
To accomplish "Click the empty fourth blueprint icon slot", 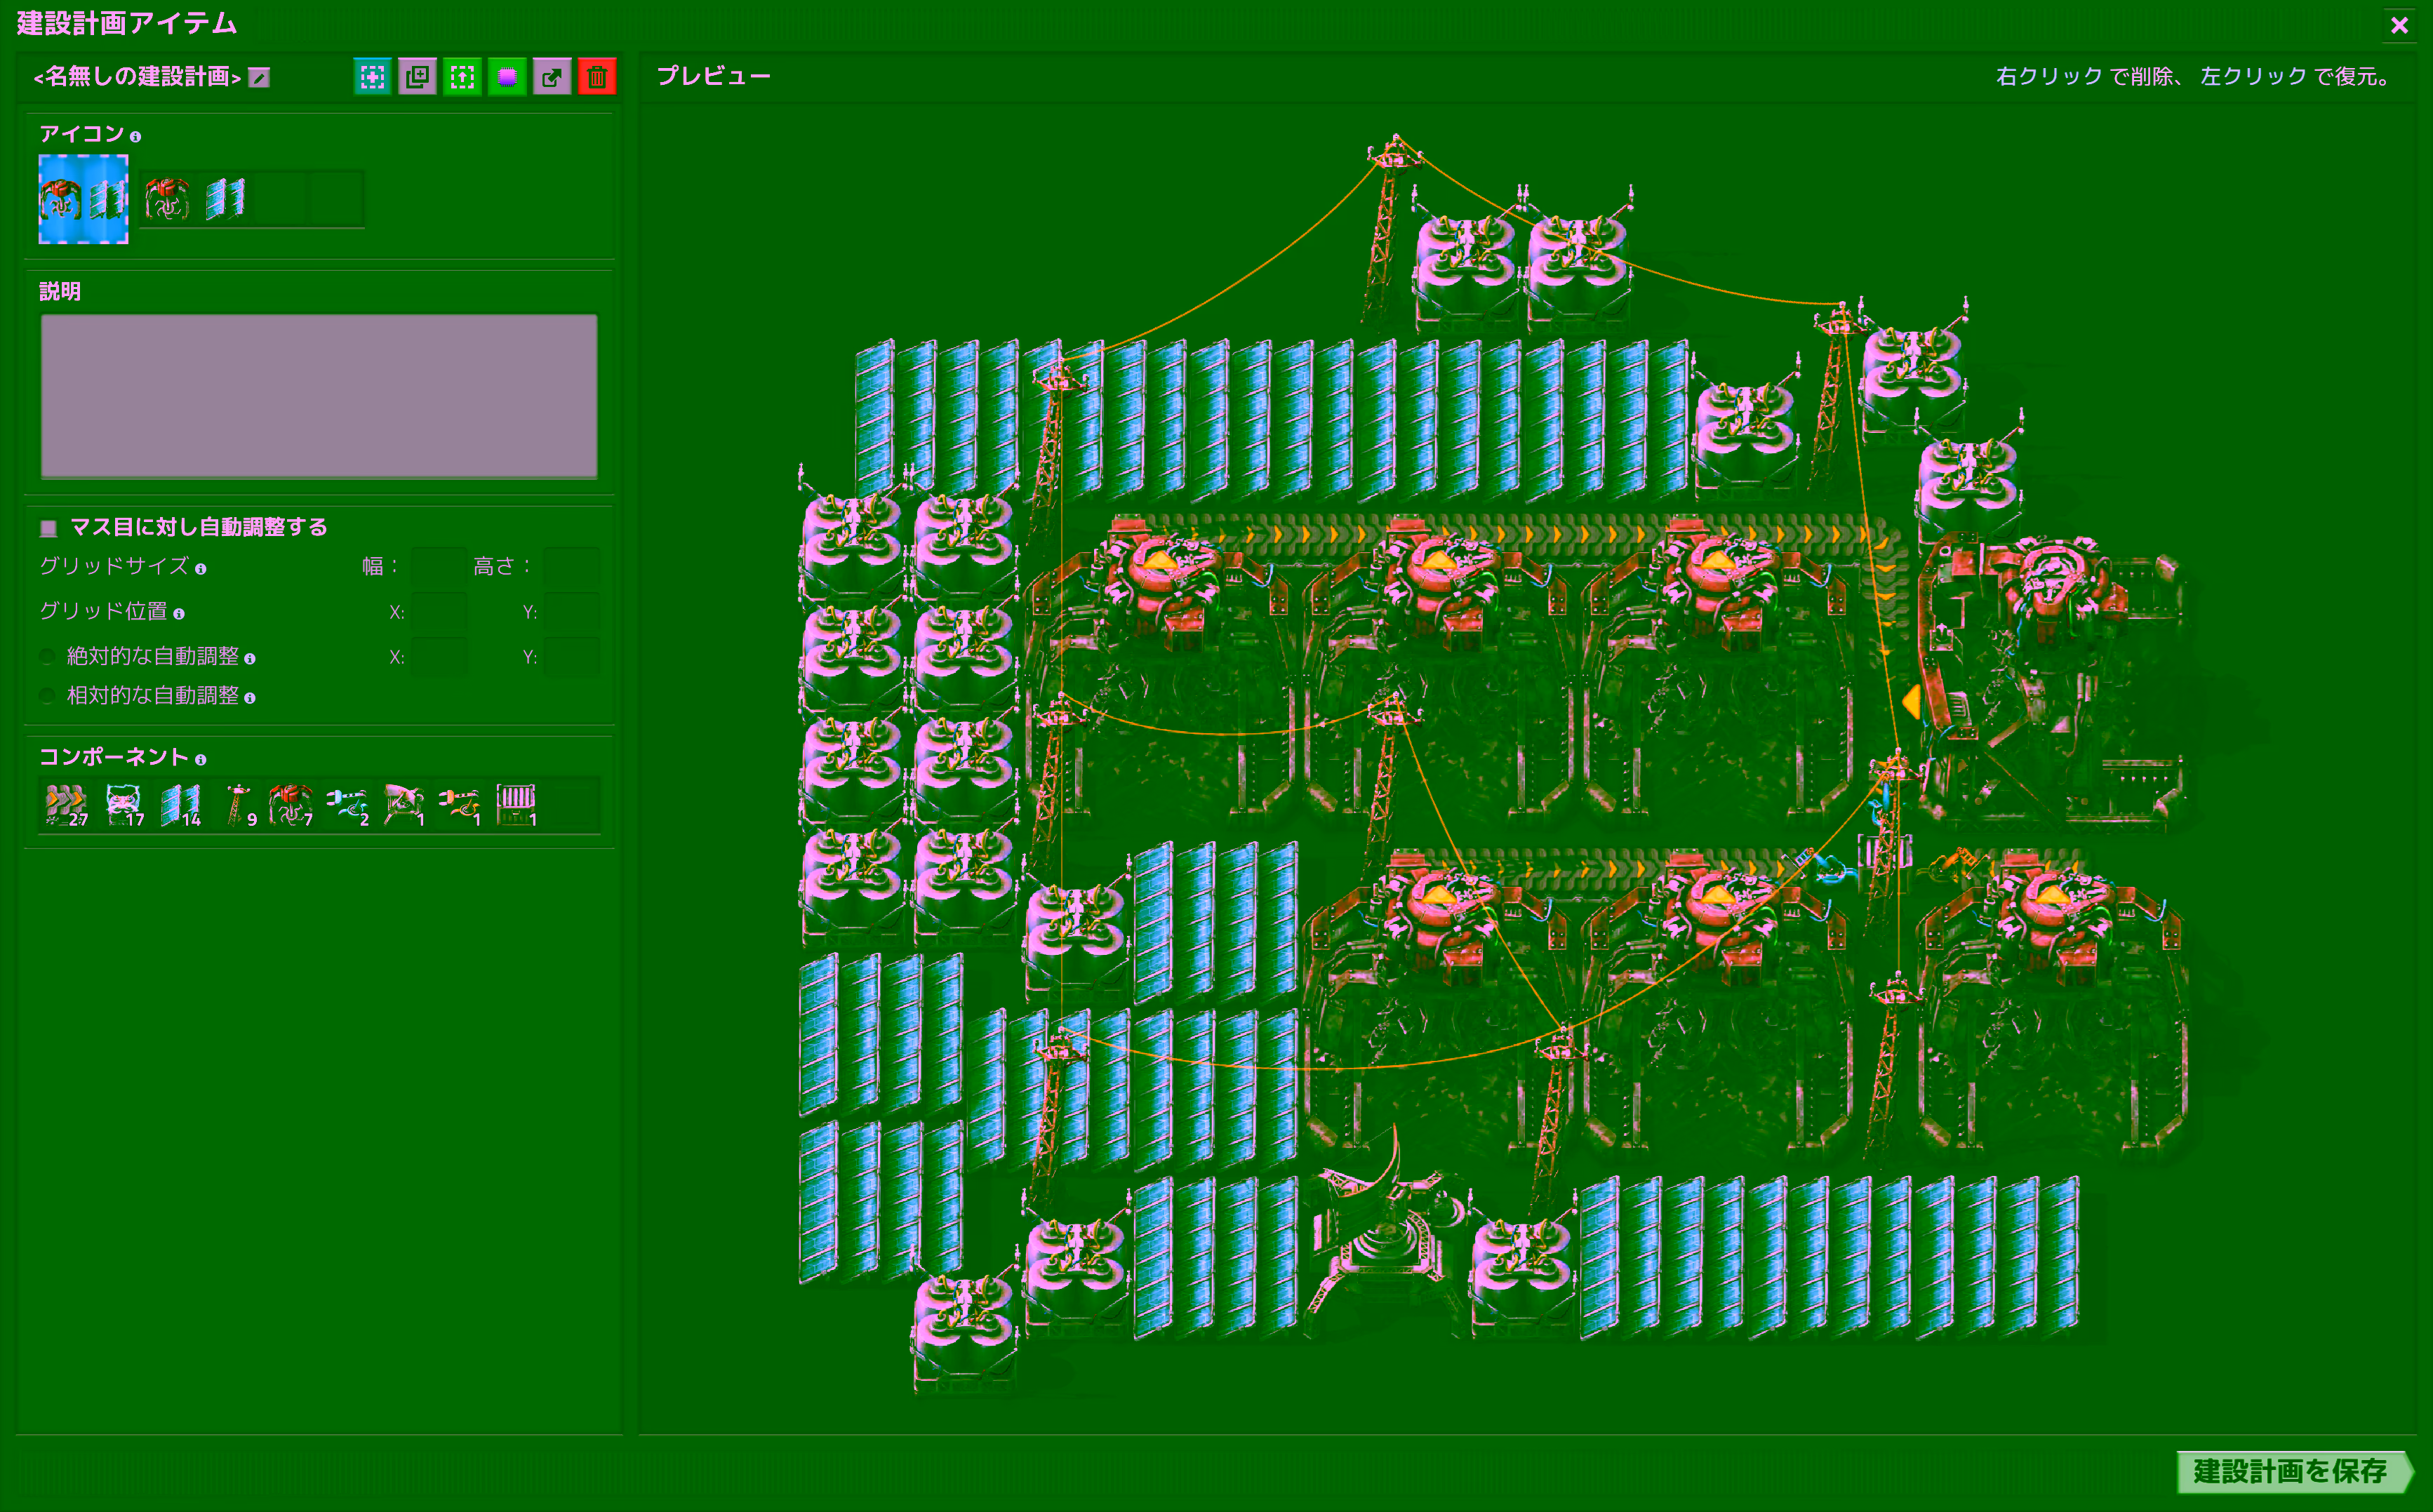I will [336, 199].
